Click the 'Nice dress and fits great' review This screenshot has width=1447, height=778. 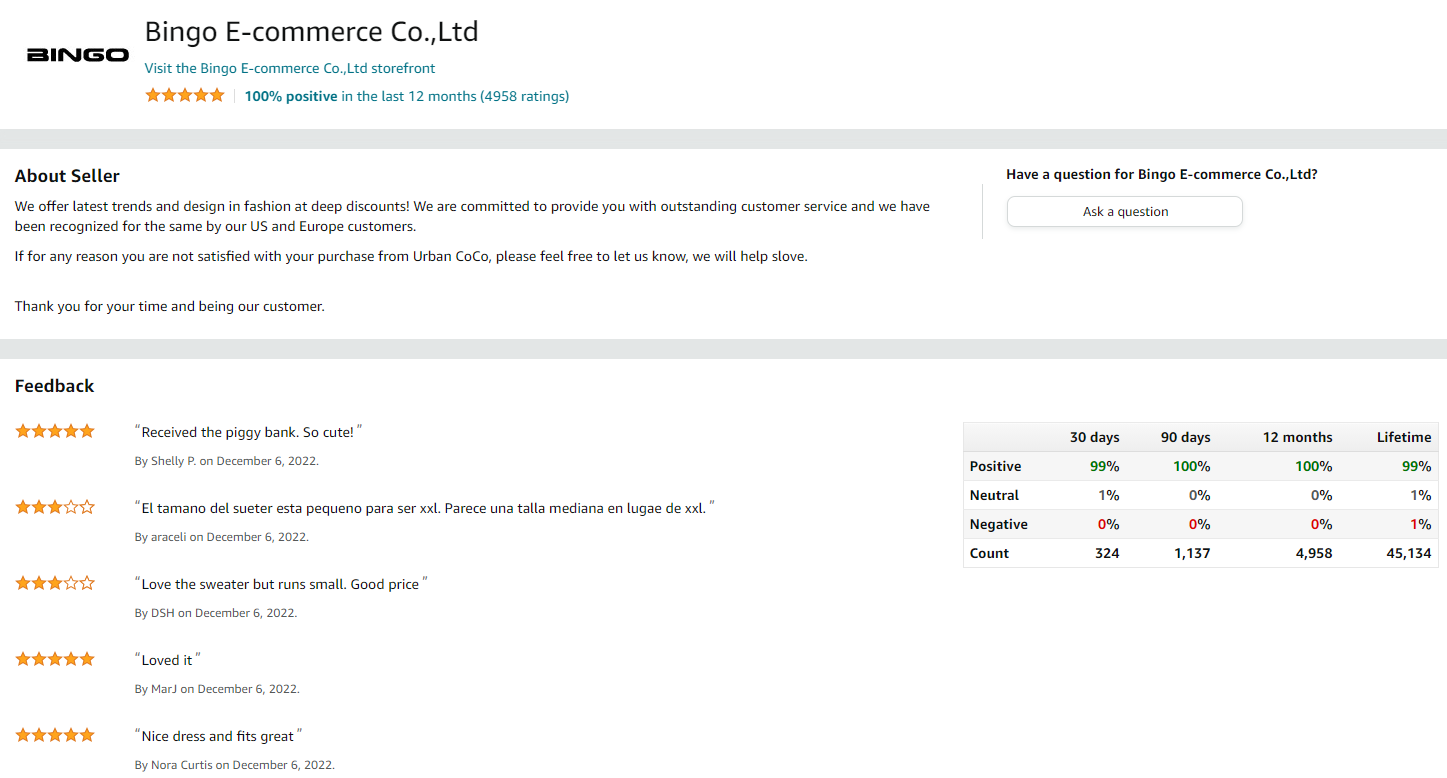click(x=218, y=736)
